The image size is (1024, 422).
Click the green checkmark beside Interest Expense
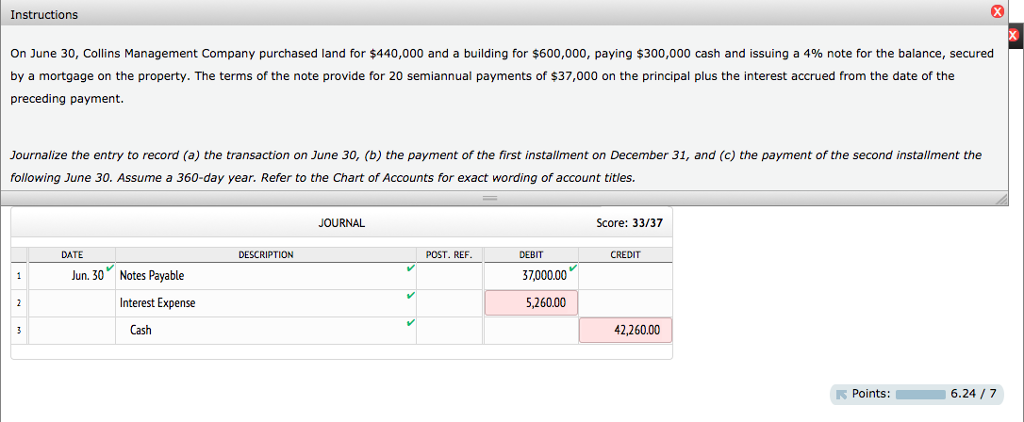(409, 297)
